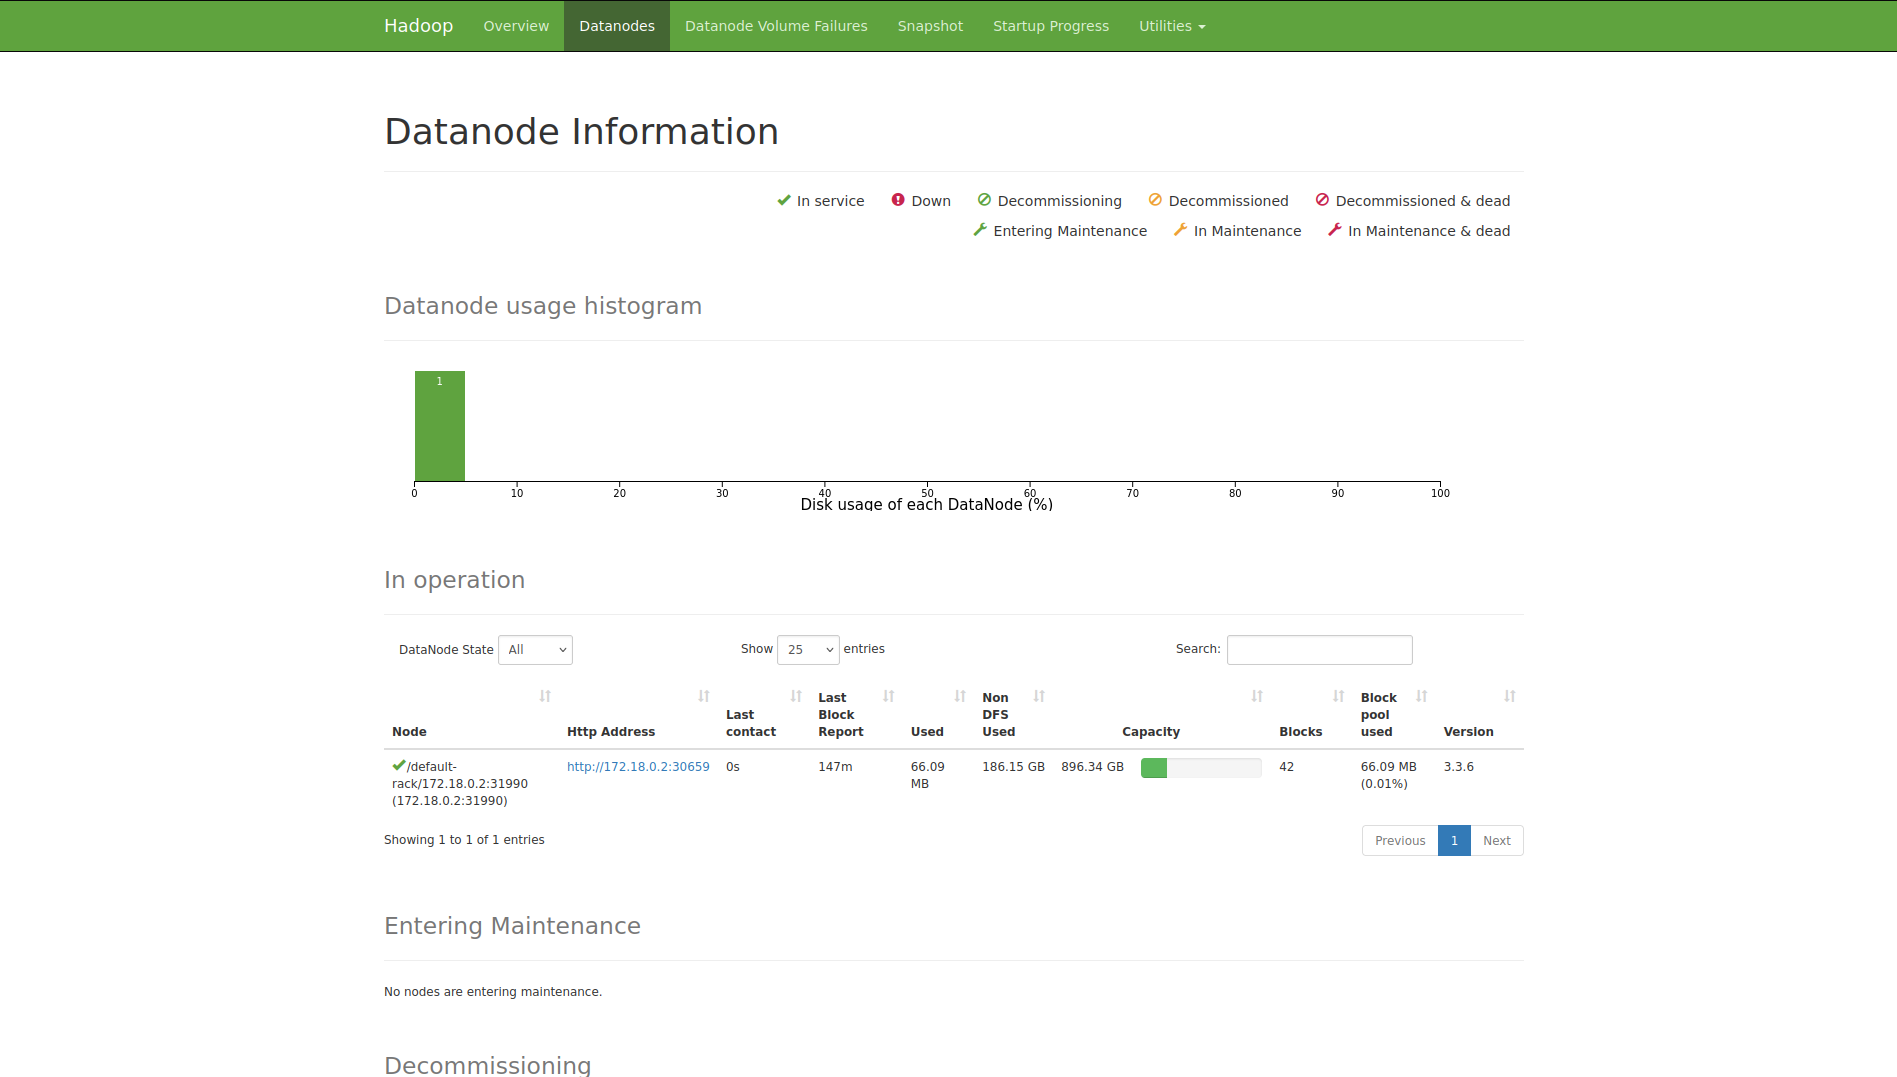Sort by Last contact using sort icon
The height and width of the screenshot is (1077, 1897).
click(796, 696)
